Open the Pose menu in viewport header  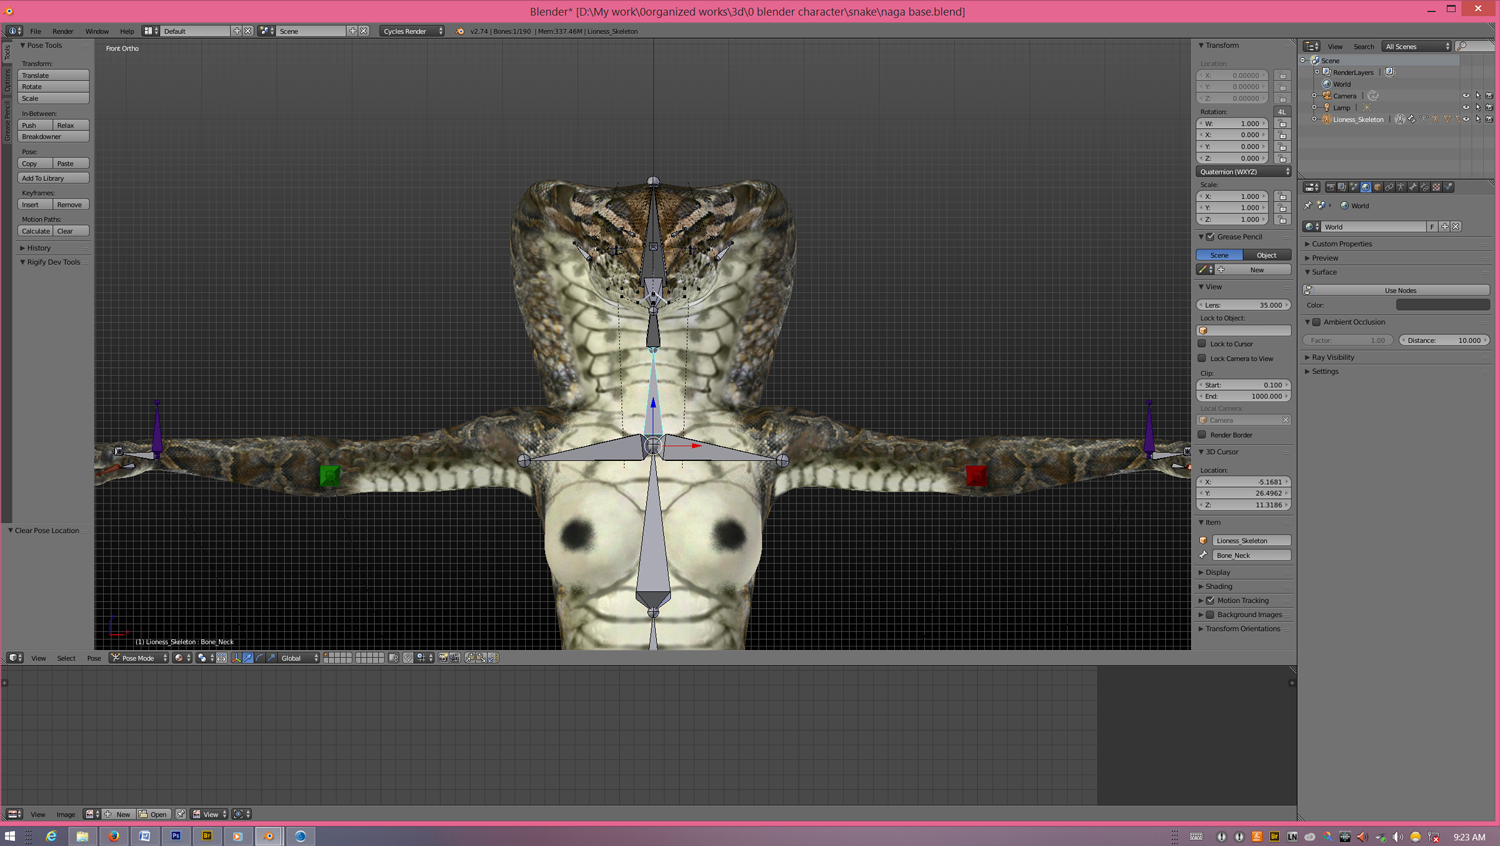point(93,658)
